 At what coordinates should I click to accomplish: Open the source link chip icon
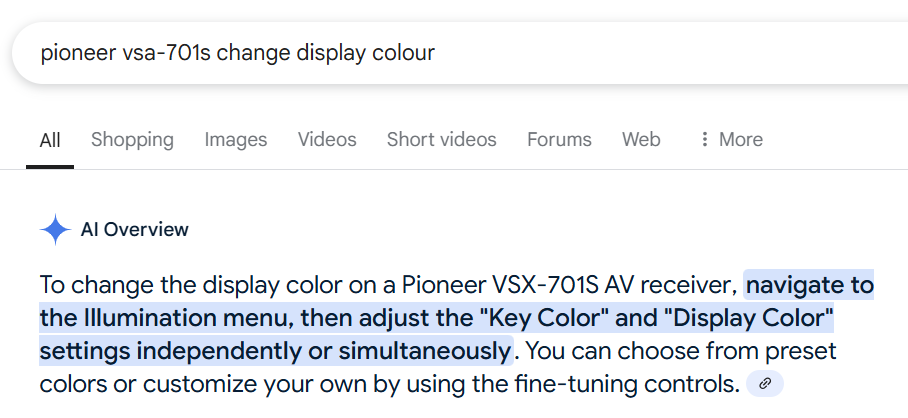[x=765, y=384]
